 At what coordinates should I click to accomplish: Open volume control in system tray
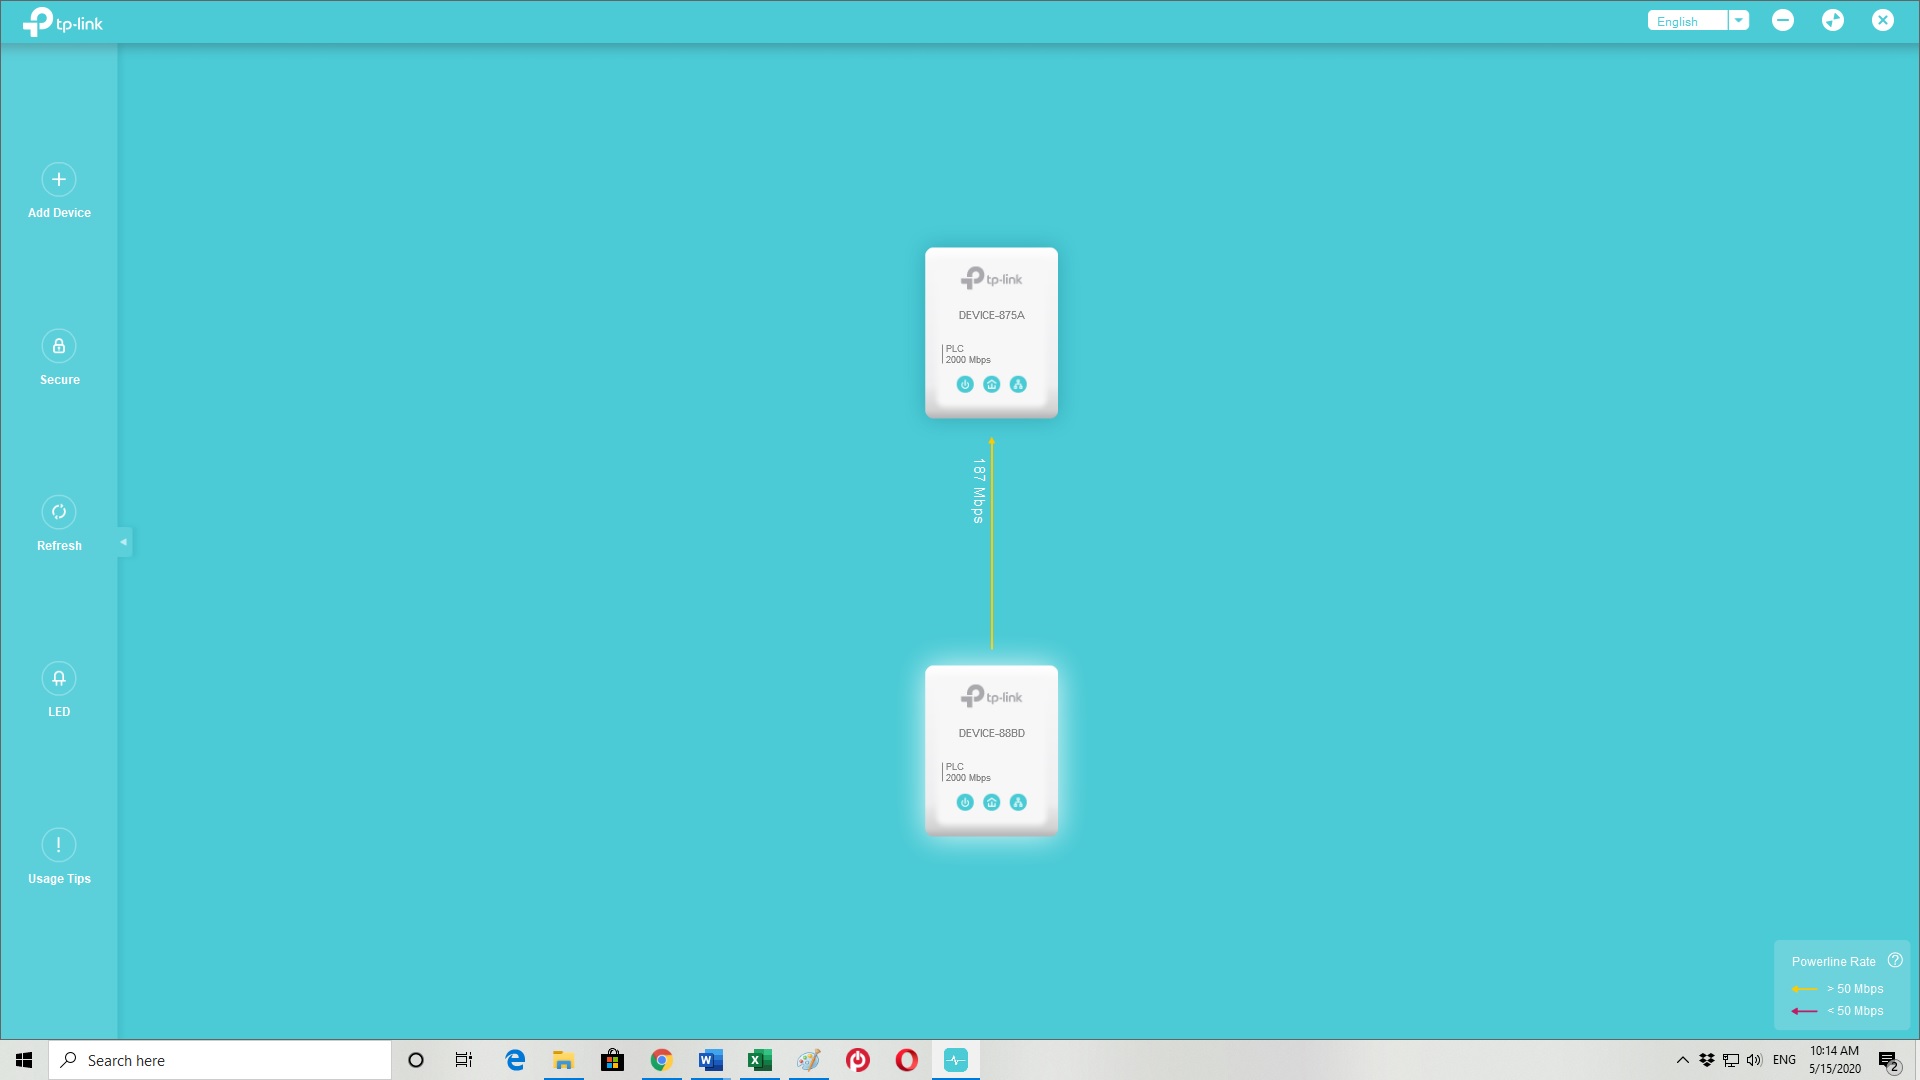(1754, 1060)
